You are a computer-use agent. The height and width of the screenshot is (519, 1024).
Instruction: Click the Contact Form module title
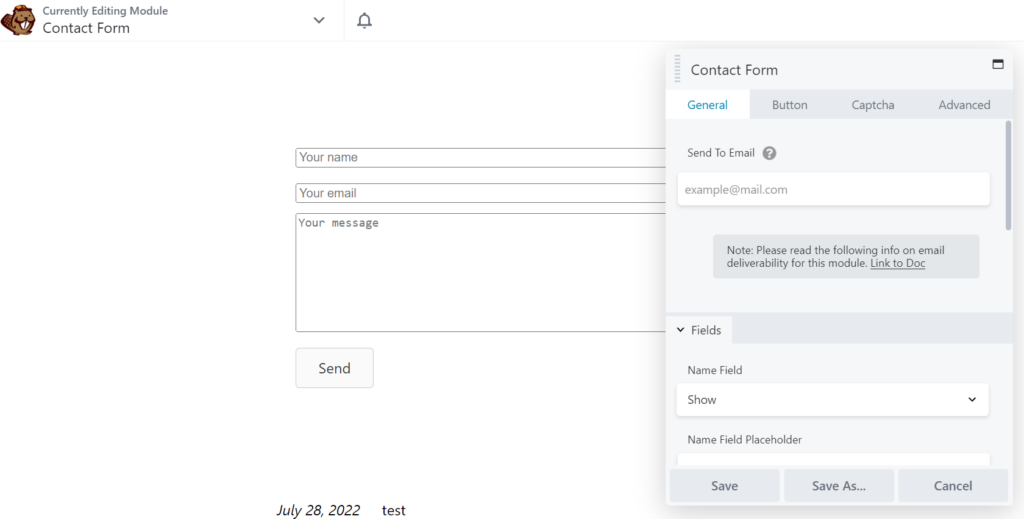pyautogui.click(x=86, y=28)
